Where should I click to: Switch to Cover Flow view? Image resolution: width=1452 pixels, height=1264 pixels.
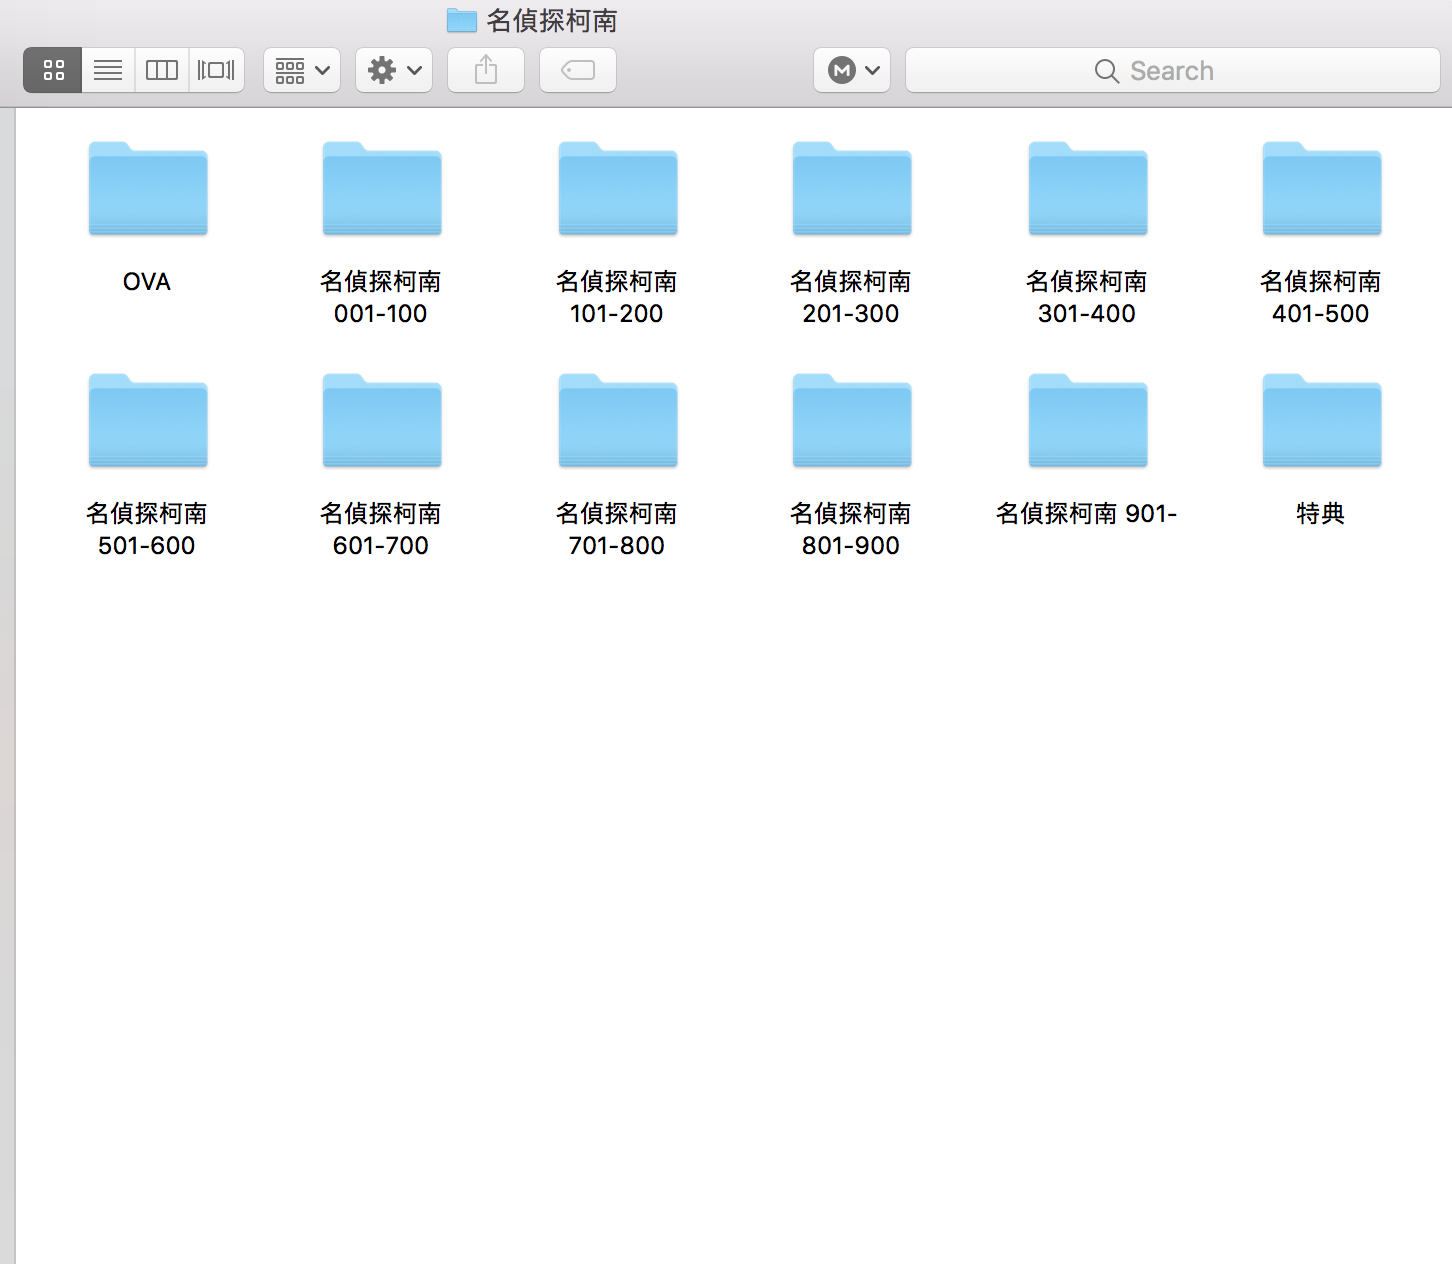point(216,70)
